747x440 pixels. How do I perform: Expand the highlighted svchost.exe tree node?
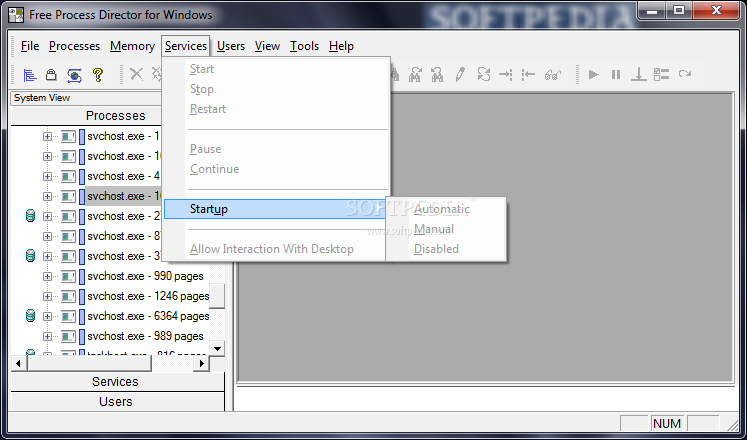click(47, 196)
